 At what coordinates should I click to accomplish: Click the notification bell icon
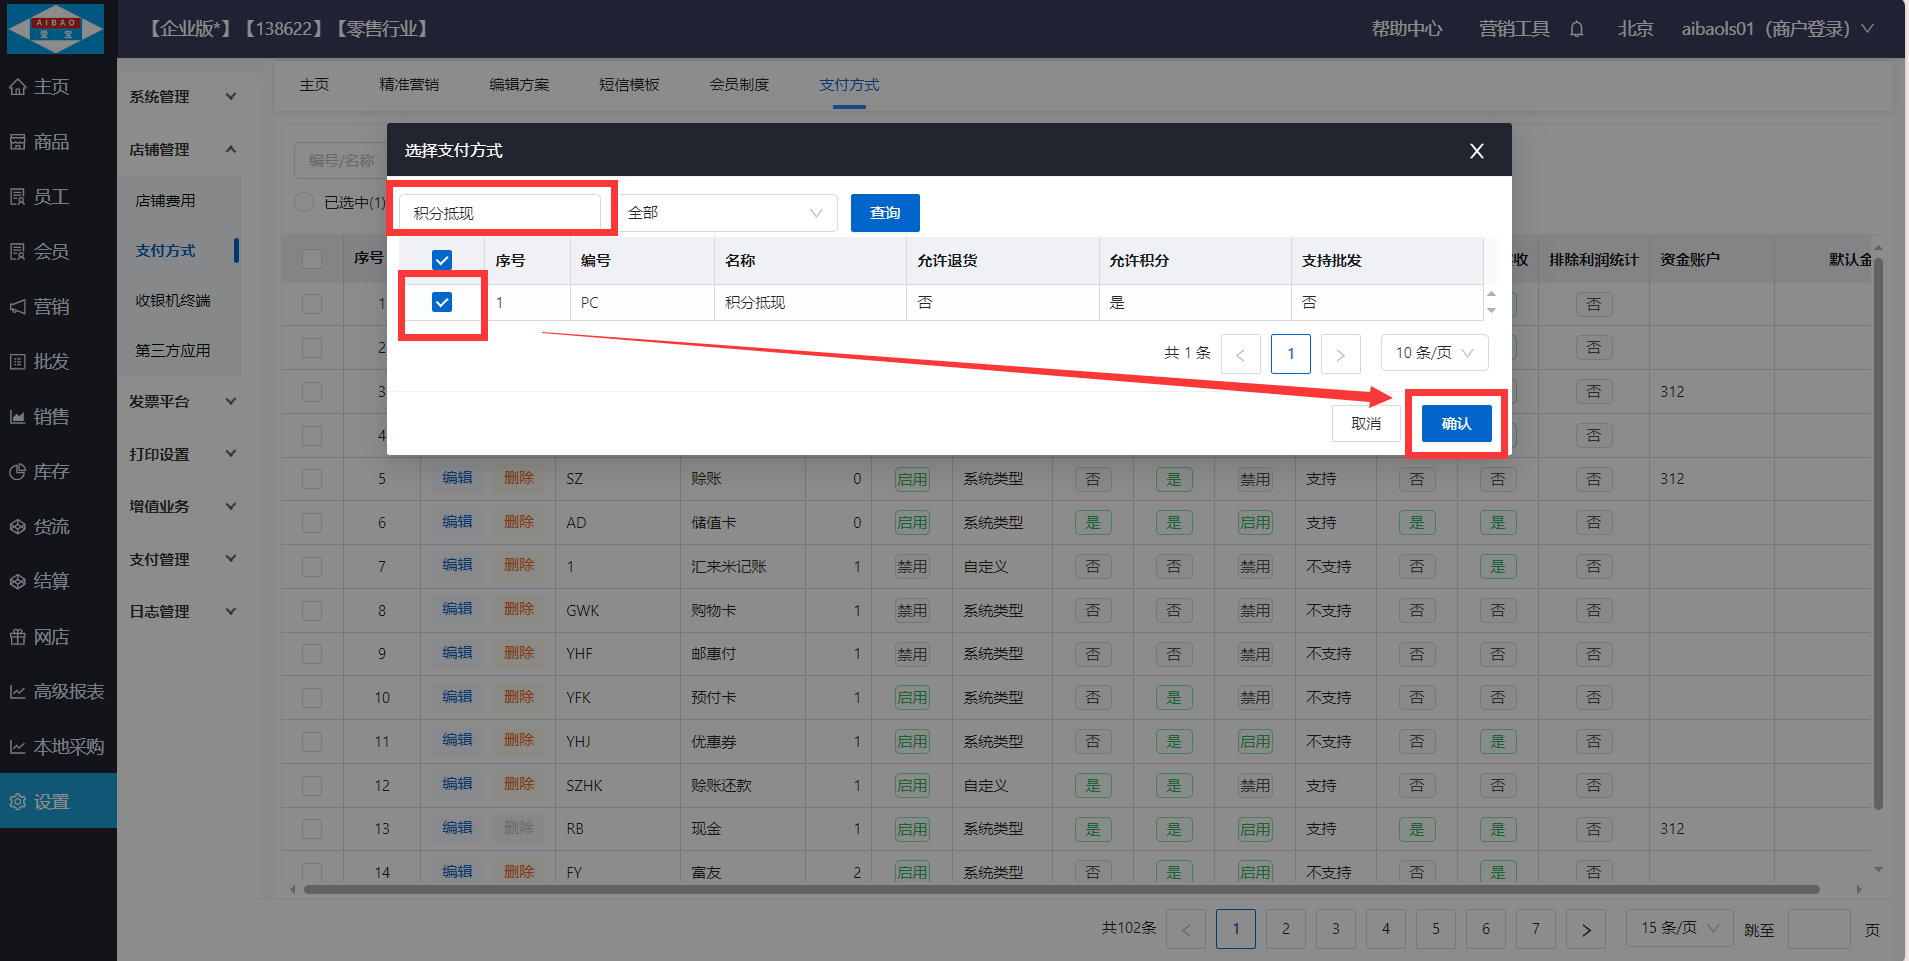click(x=1576, y=29)
